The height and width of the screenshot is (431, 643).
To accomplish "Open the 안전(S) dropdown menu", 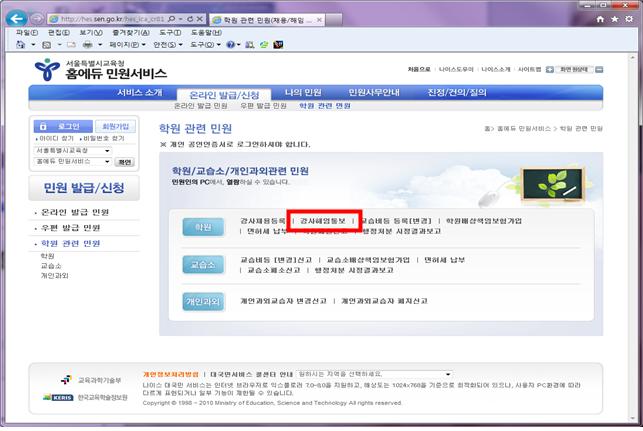I will [x=168, y=45].
